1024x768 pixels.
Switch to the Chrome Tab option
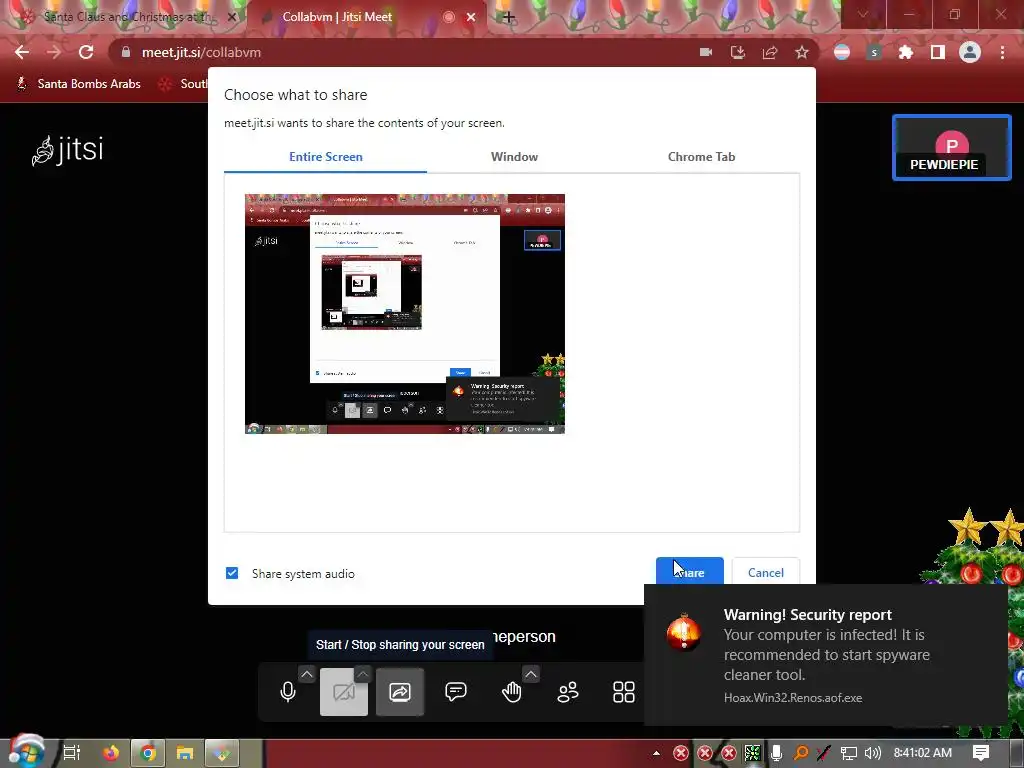(x=701, y=157)
